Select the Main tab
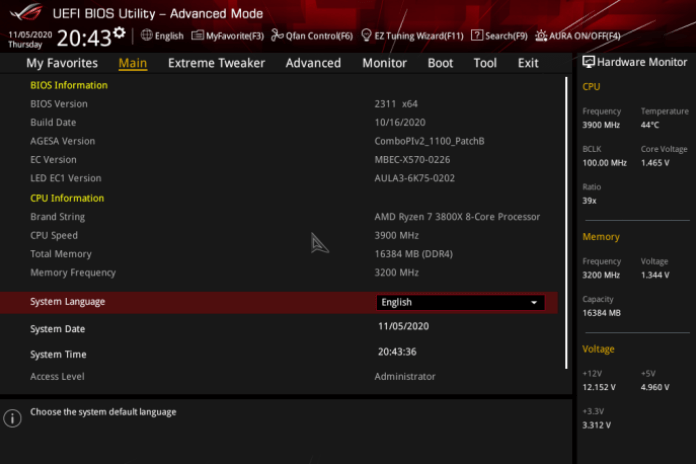 [x=133, y=63]
